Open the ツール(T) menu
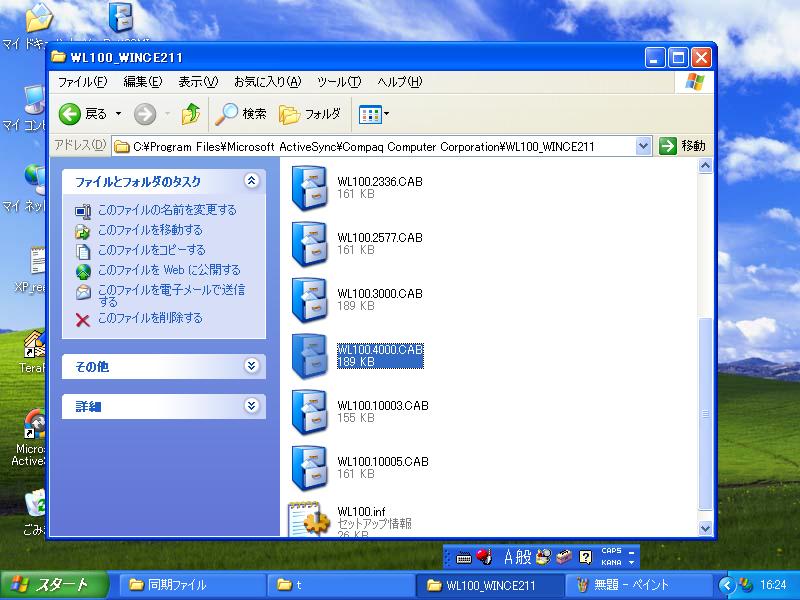Viewport: 800px width, 600px height. 339,82
